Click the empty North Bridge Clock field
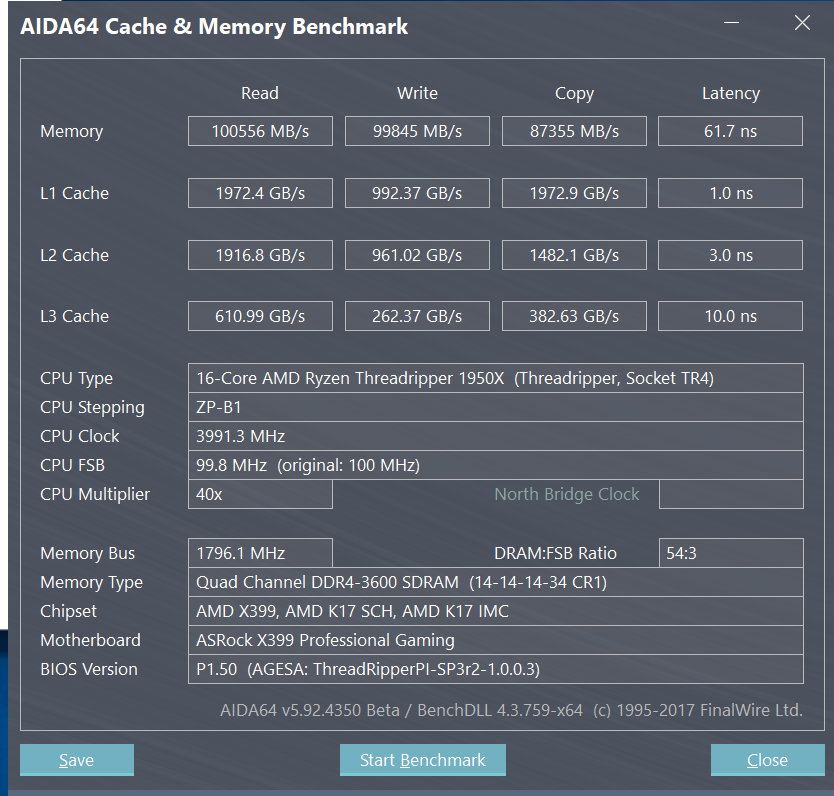This screenshot has width=834, height=796. [x=731, y=494]
